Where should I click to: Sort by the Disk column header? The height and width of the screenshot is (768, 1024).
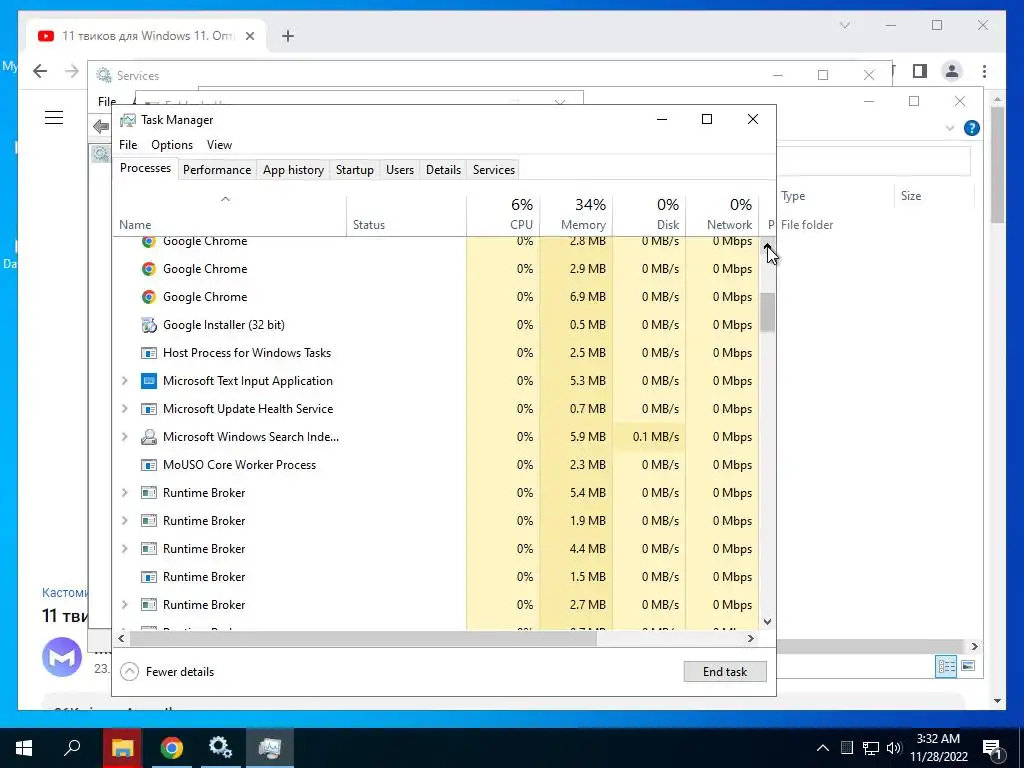pos(649,216)
